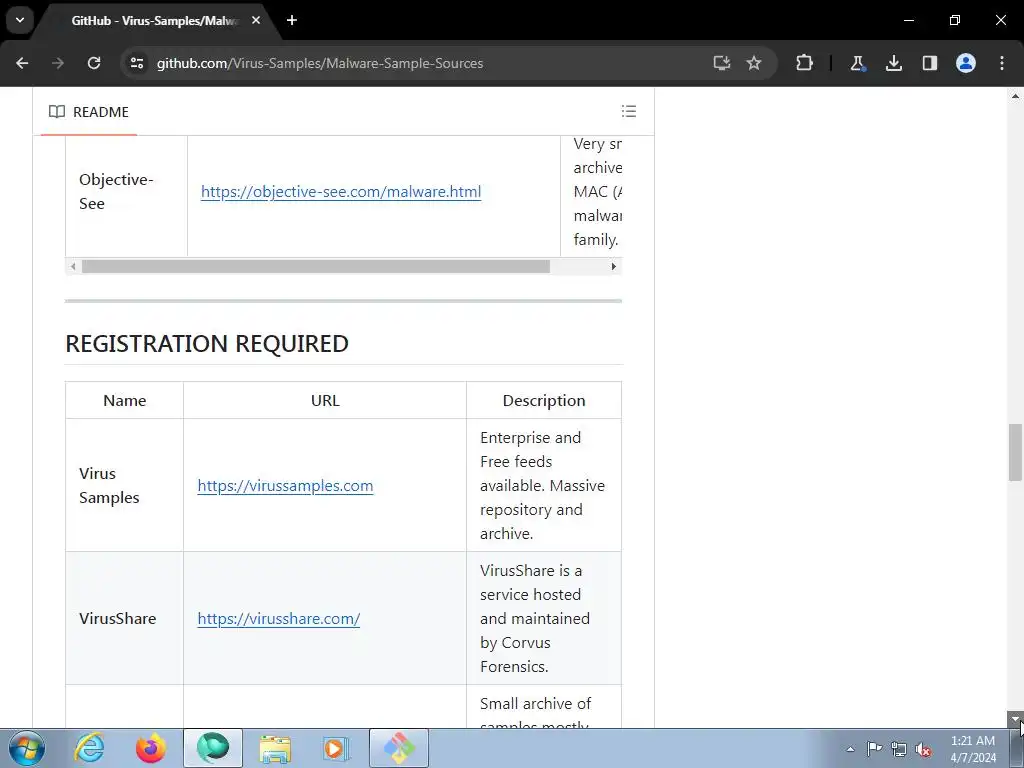Open the virusshare.com link
The width and height of the screenshot is (1024, 768).
(x=279, y=618)
